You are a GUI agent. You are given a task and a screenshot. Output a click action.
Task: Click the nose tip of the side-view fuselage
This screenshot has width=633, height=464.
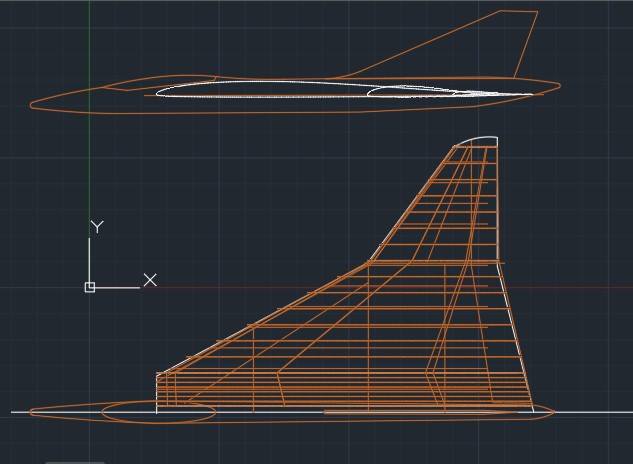pos(31,102)
